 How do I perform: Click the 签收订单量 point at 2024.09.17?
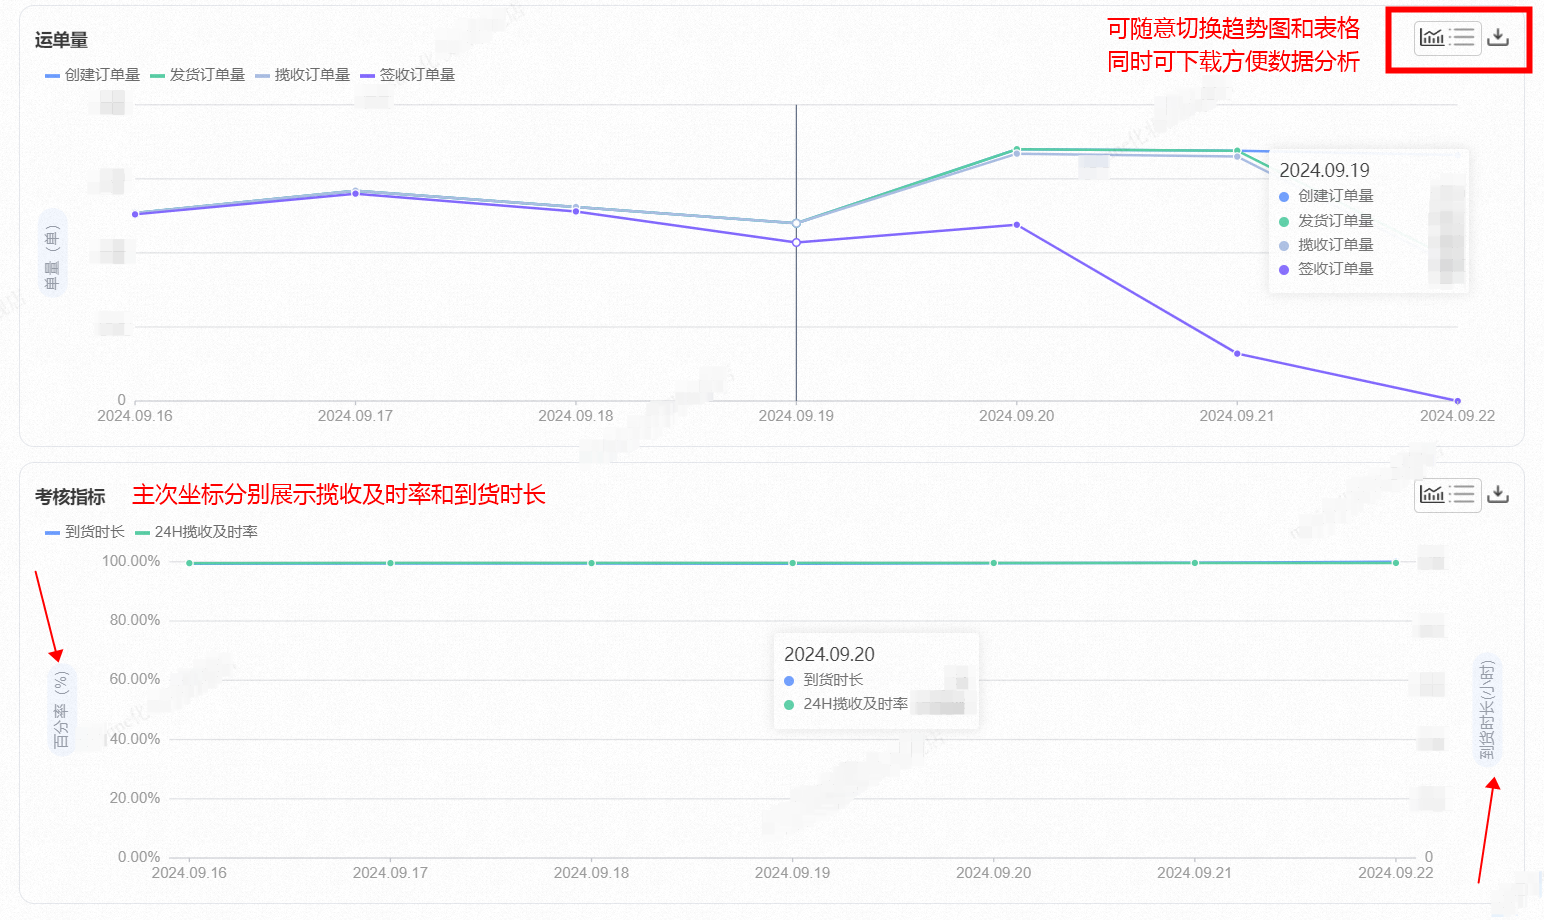tap(355, 194)
